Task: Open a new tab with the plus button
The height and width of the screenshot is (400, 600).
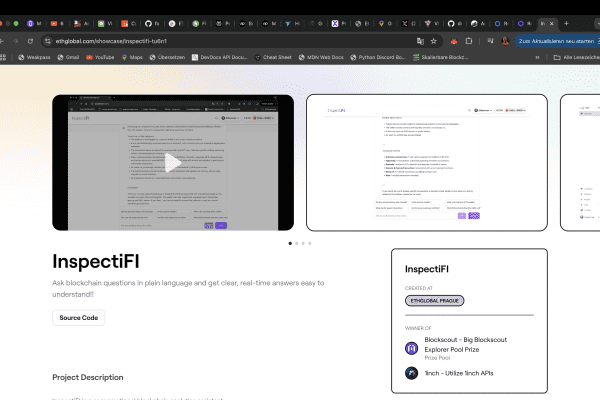Action: point(566,23)
